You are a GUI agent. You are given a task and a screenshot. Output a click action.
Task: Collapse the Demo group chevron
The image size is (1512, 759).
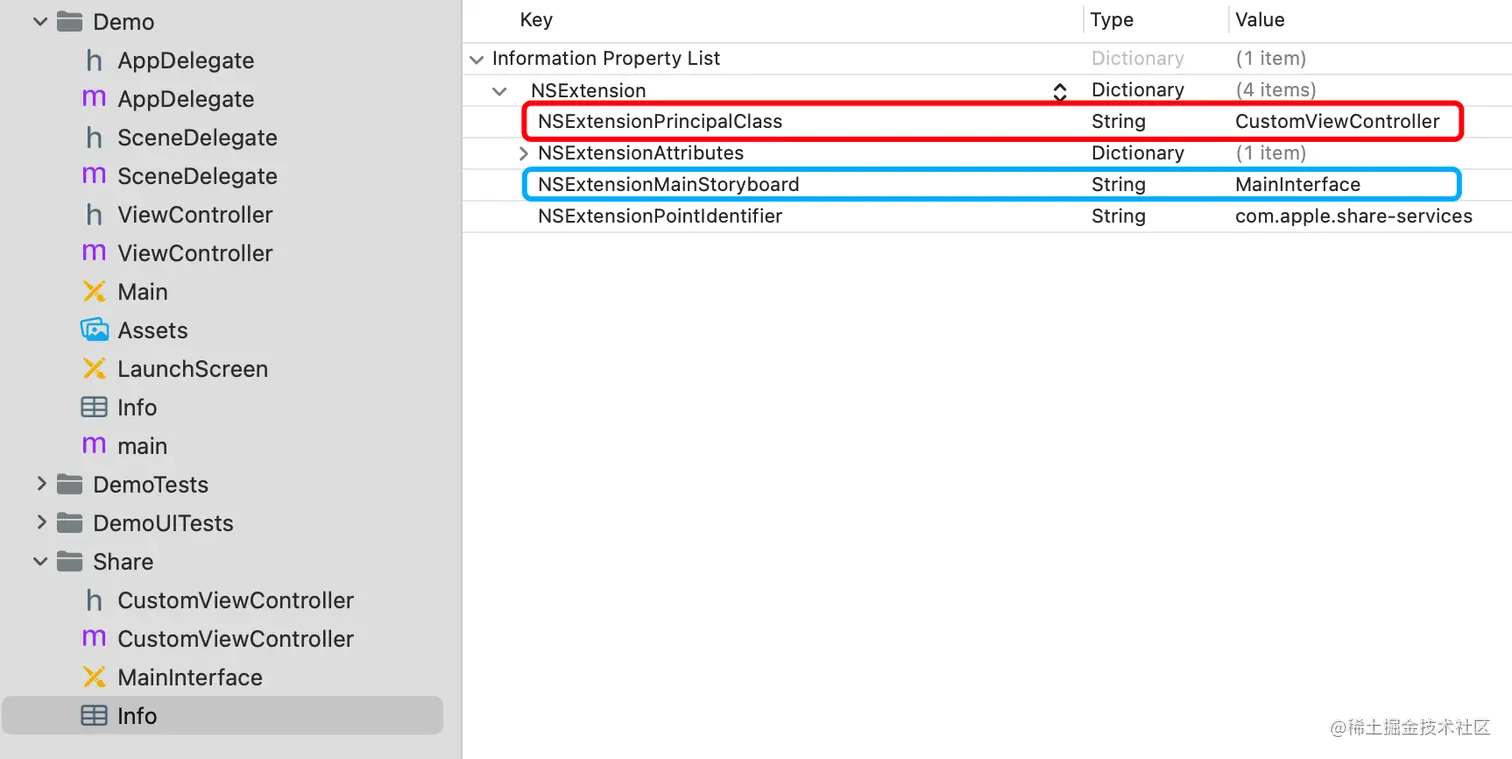tap(40, 22)
